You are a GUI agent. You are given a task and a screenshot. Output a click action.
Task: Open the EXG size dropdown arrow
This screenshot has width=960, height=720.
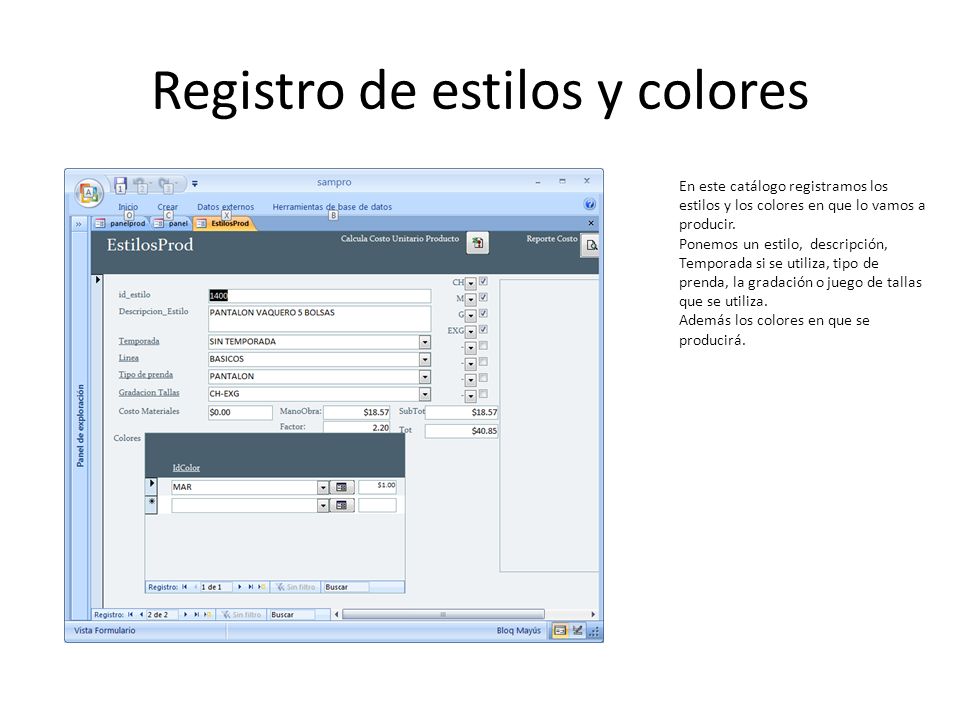[x=470, y=332]
